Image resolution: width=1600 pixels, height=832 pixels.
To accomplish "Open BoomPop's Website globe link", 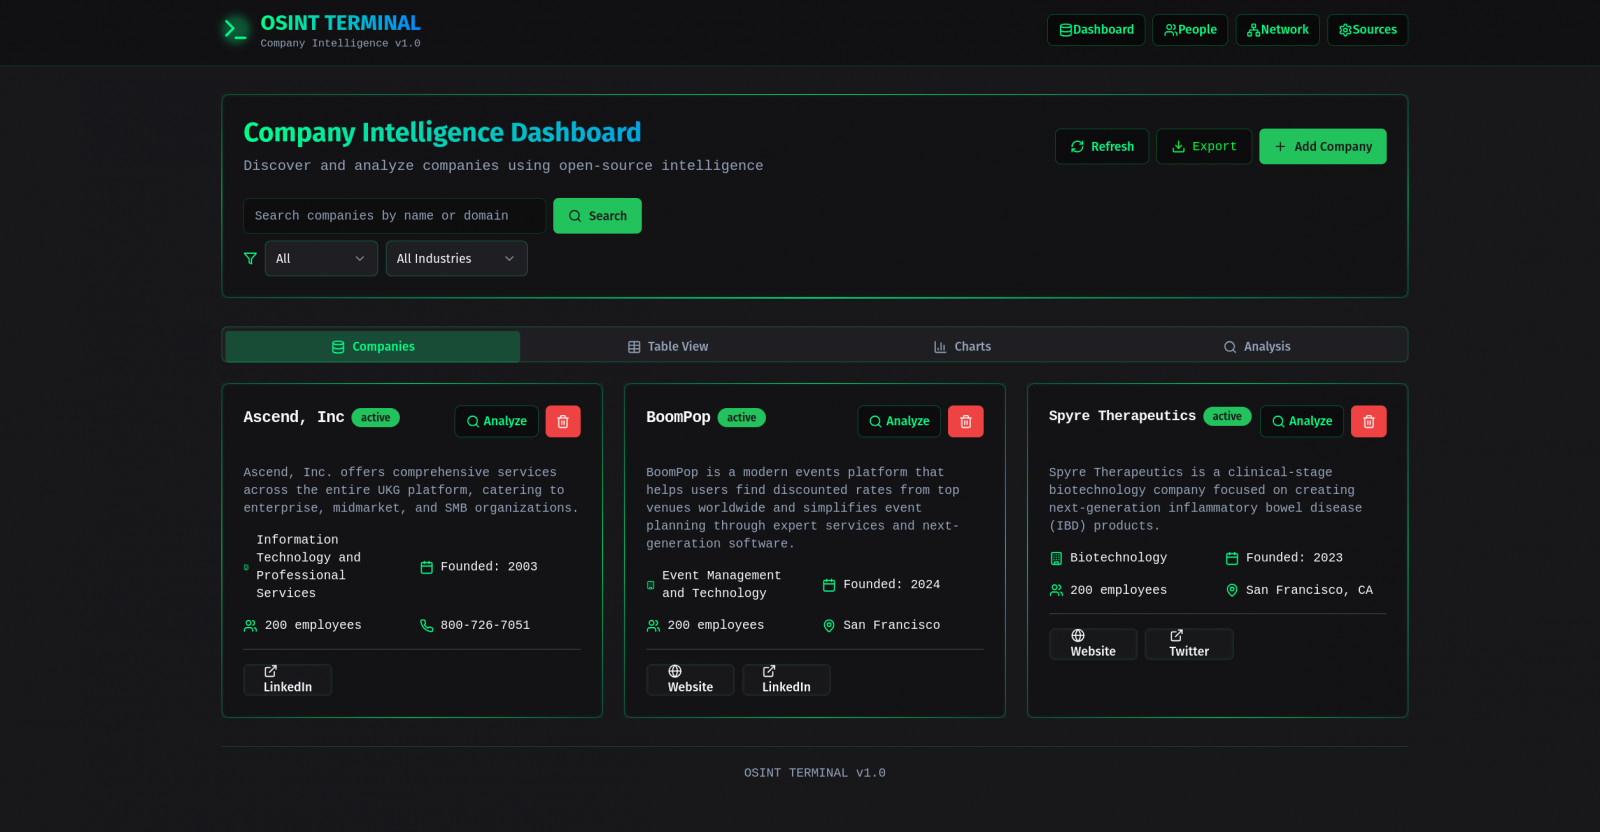I will point(690,680).
